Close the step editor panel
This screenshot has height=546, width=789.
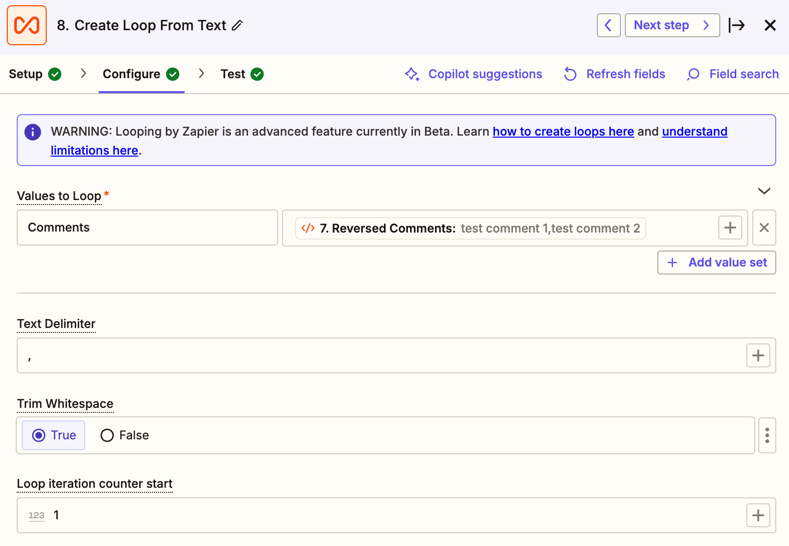[770, 25]
